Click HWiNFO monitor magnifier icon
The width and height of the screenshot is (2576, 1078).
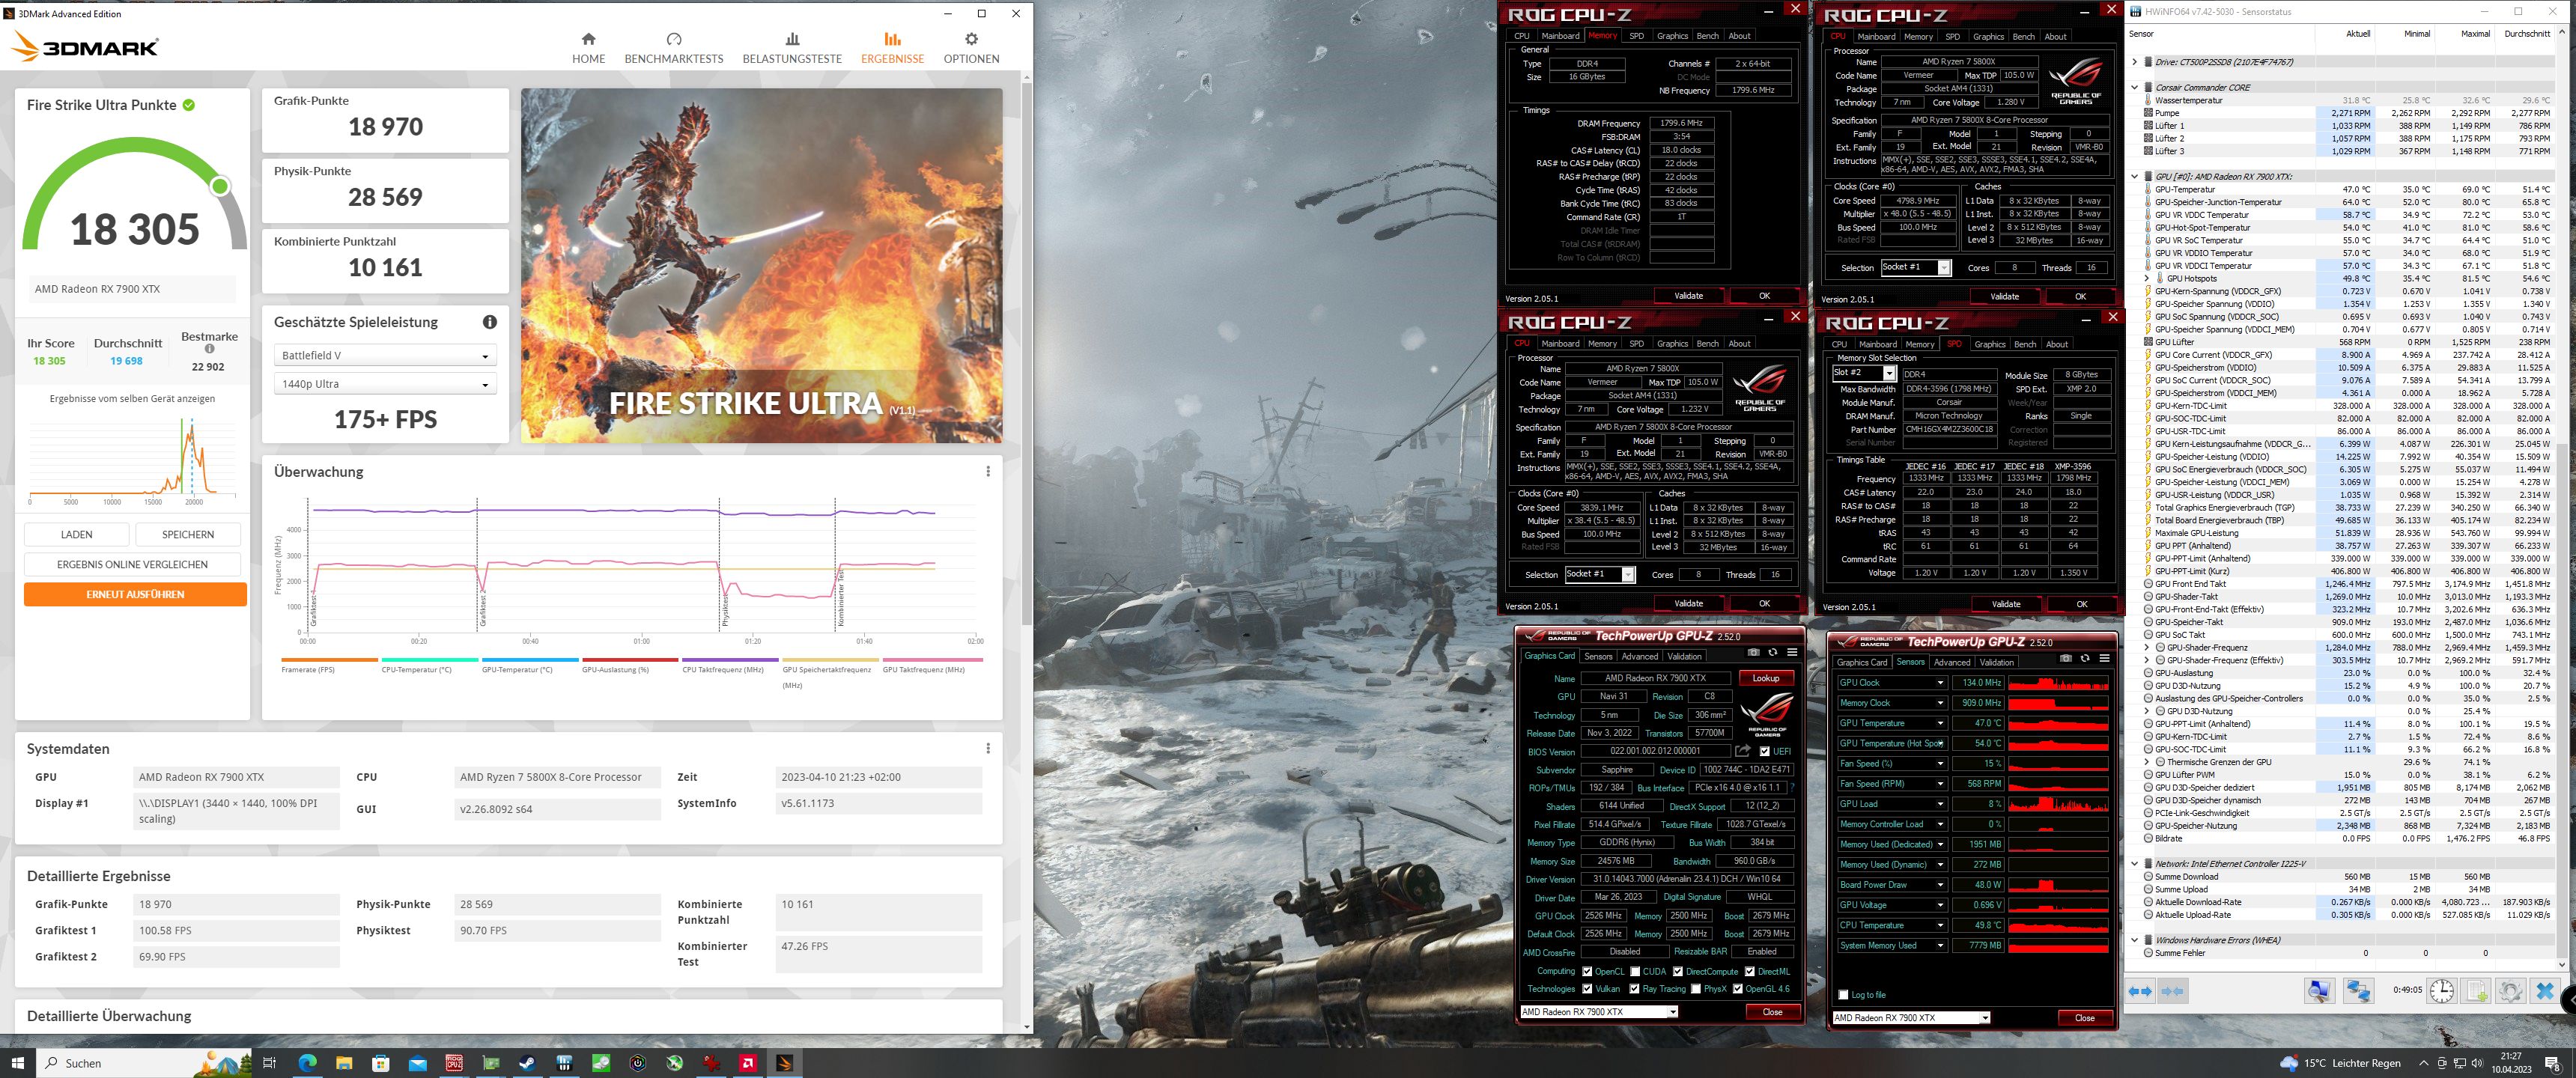tap(2319, 991)
